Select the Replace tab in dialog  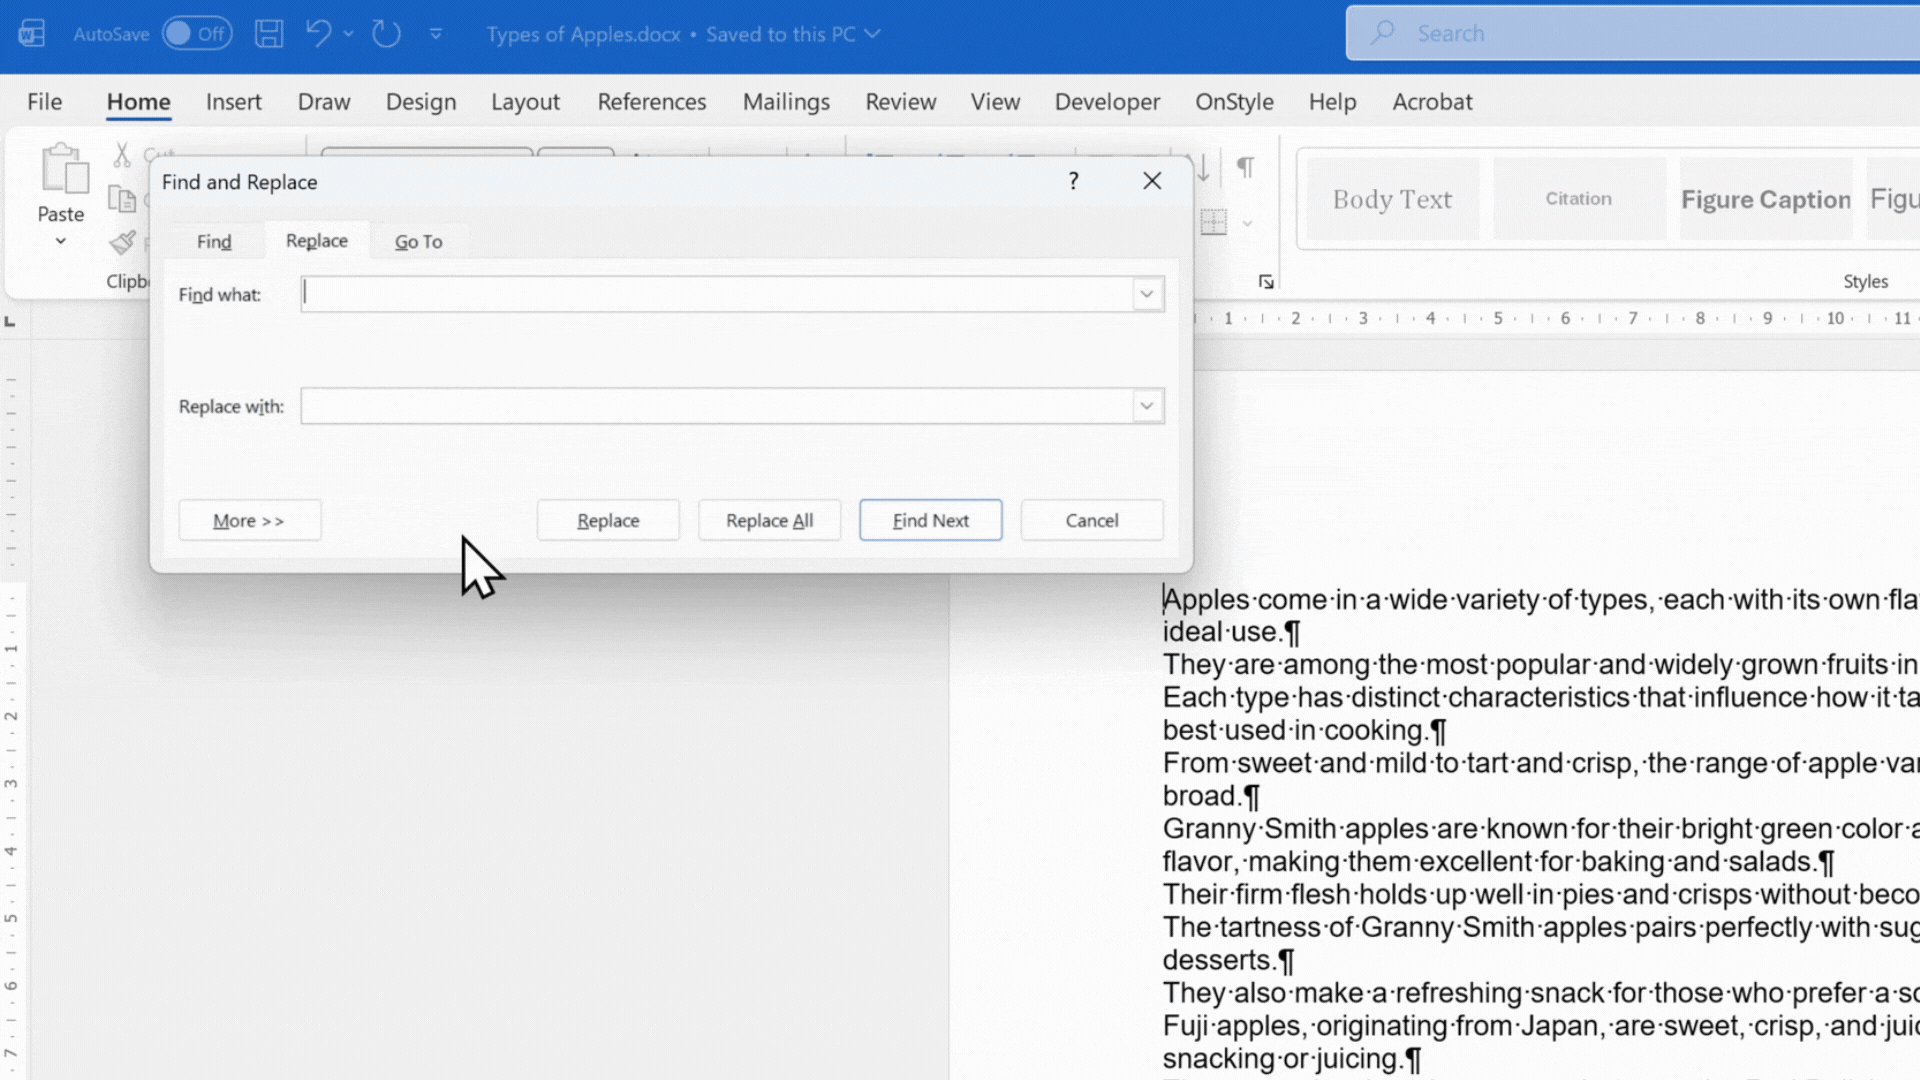[317, 241]
